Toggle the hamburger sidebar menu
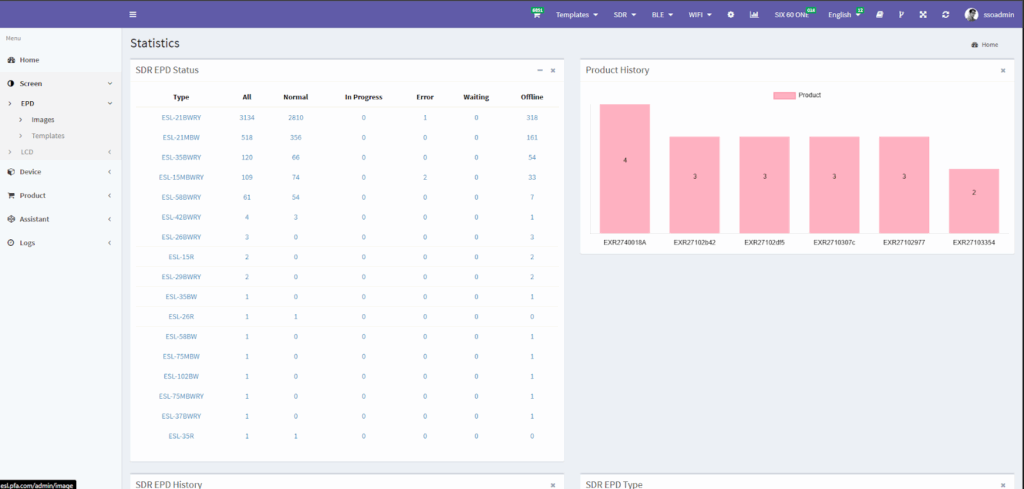This screenshot has height=489, width=1024. point(133,14)
